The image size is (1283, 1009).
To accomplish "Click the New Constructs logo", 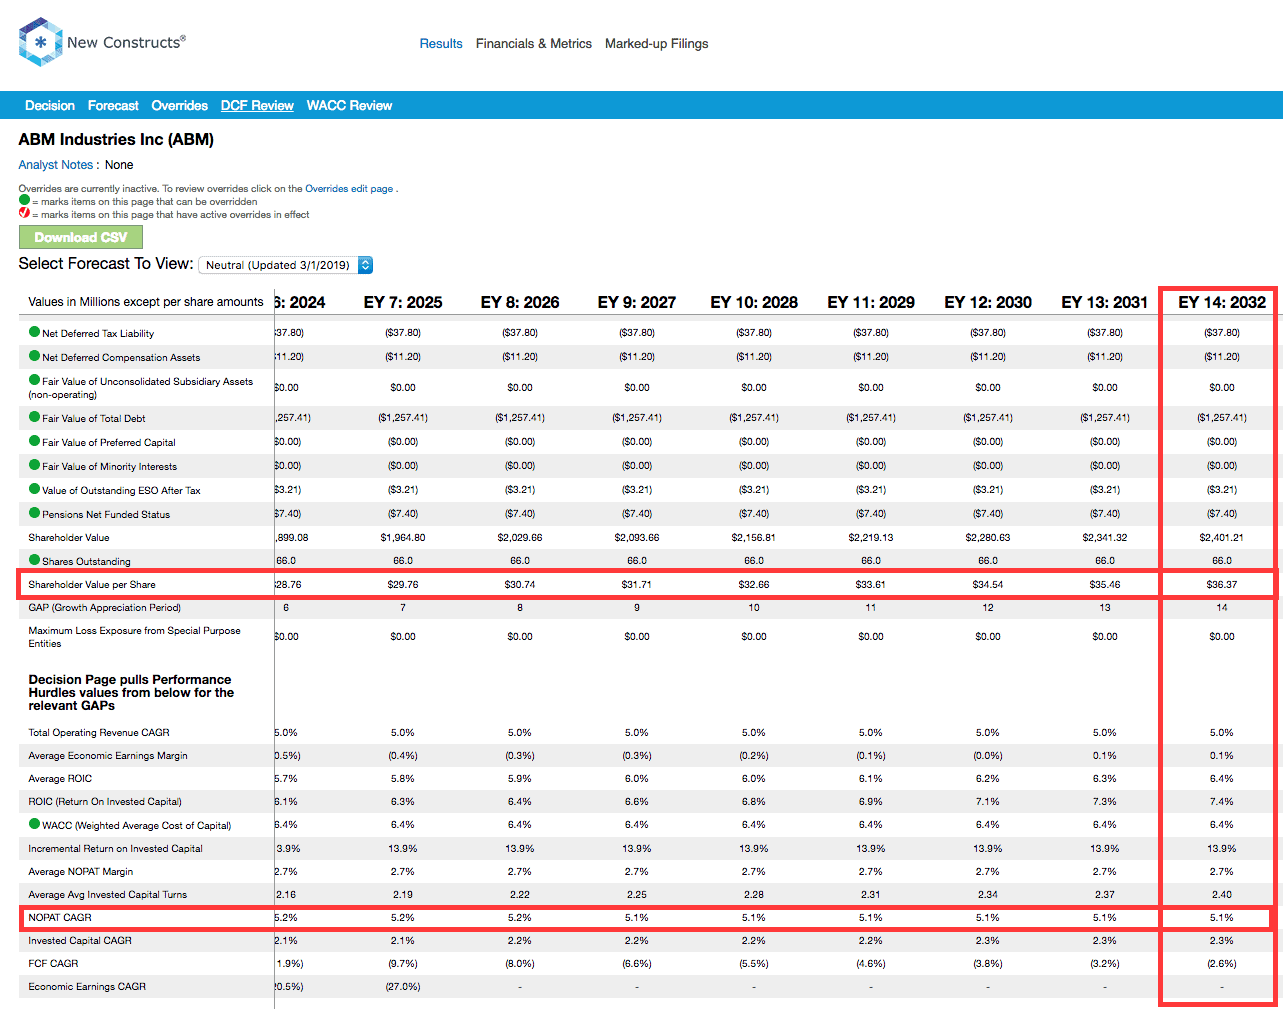I will point(102,42).
